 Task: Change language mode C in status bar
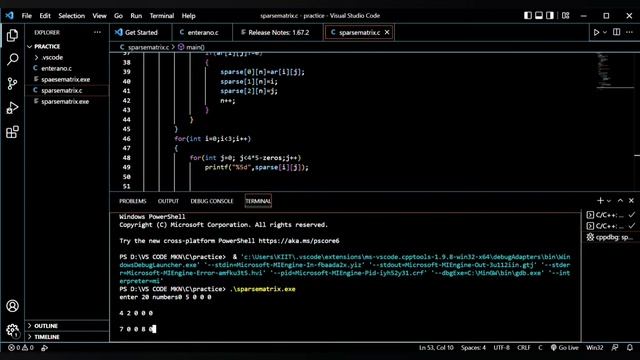click(x=540, y=348)
